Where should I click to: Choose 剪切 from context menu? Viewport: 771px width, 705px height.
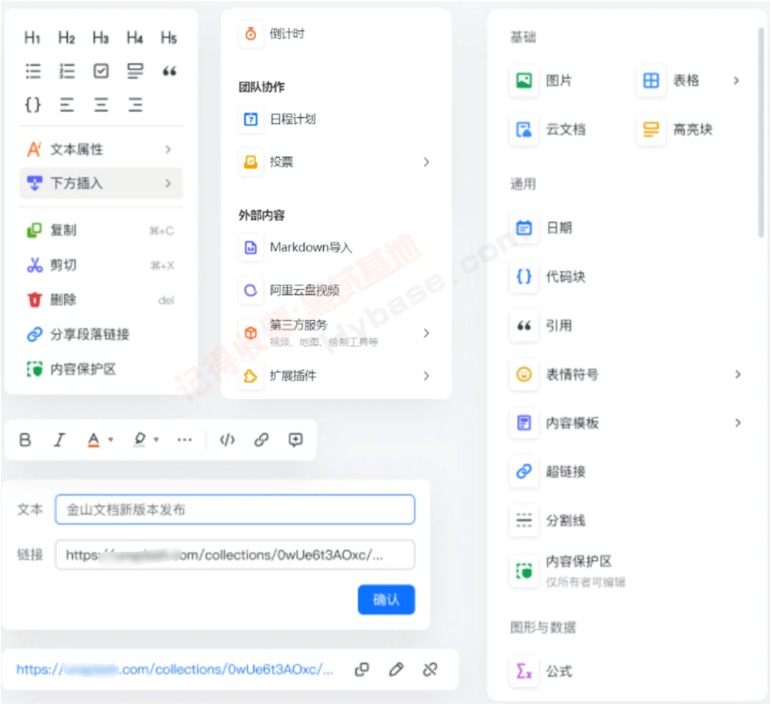101,265
